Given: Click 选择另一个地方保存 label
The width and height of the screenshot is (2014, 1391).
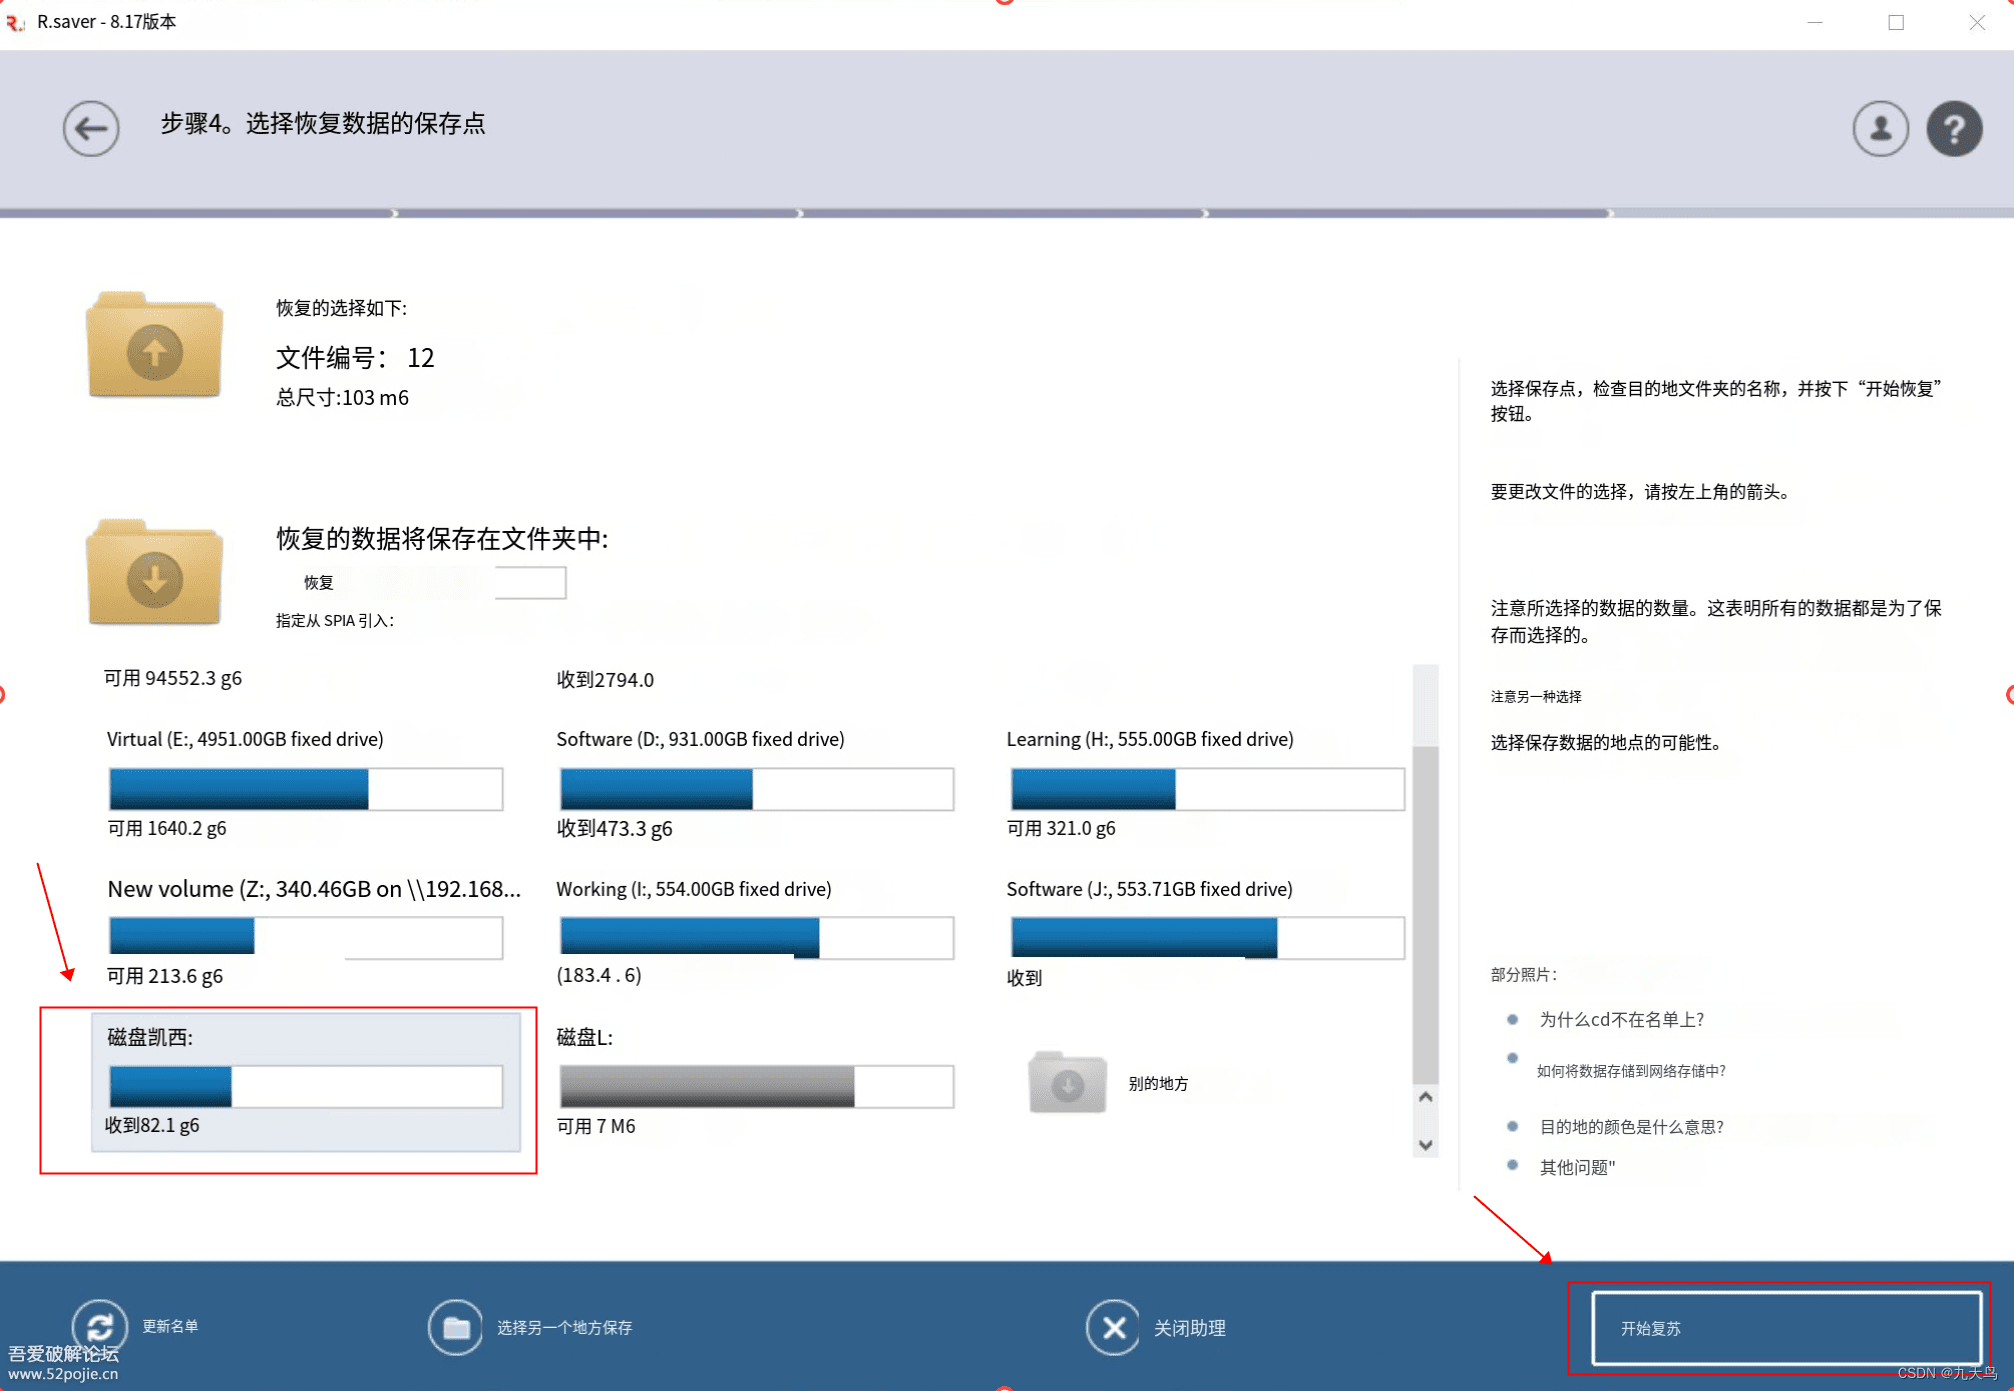Looking at the screenshot, I should coord(565,1327).
